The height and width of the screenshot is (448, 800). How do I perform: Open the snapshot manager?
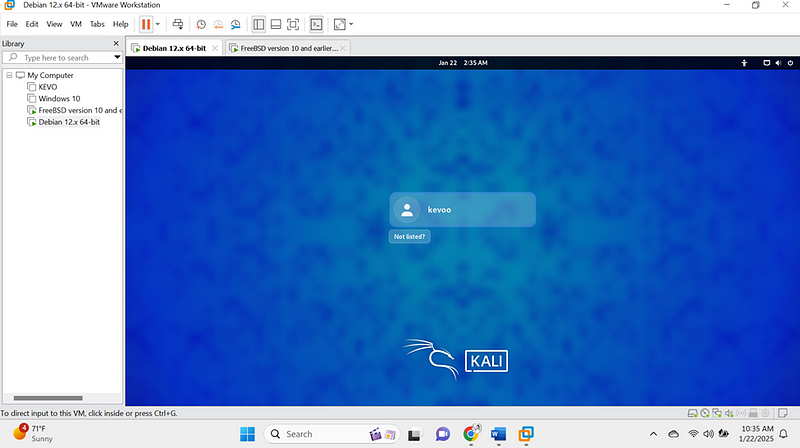235,24
